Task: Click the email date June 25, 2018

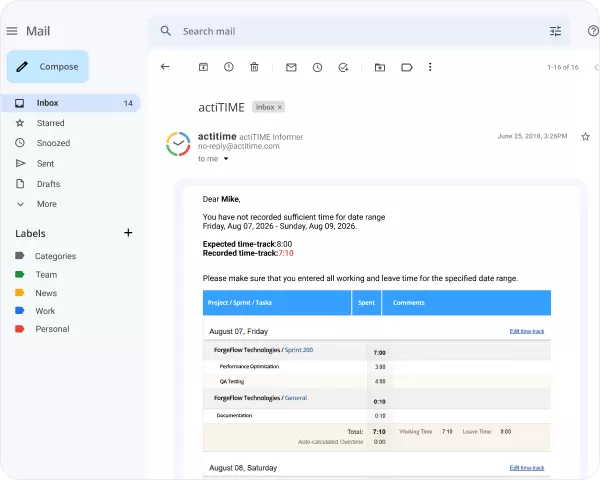Action: click(532, 136)
